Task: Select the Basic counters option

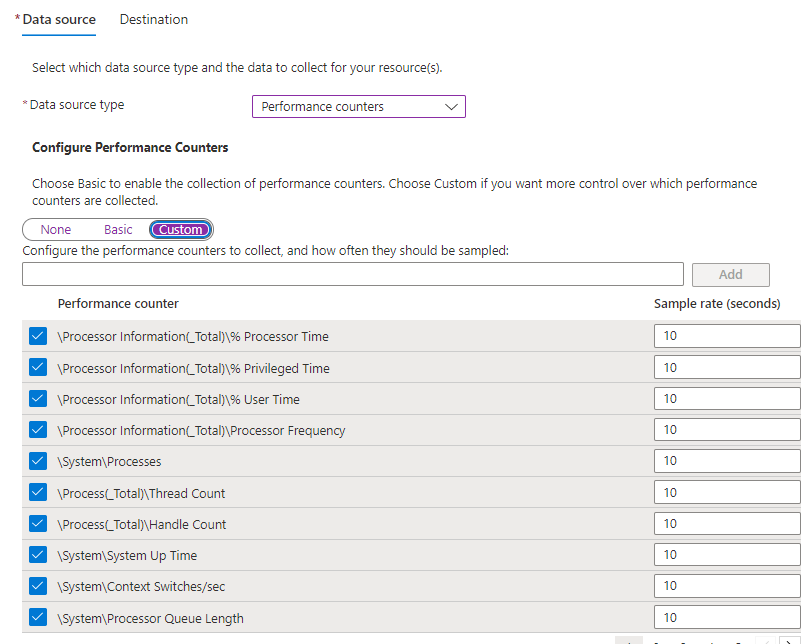Action: [118, 230]
